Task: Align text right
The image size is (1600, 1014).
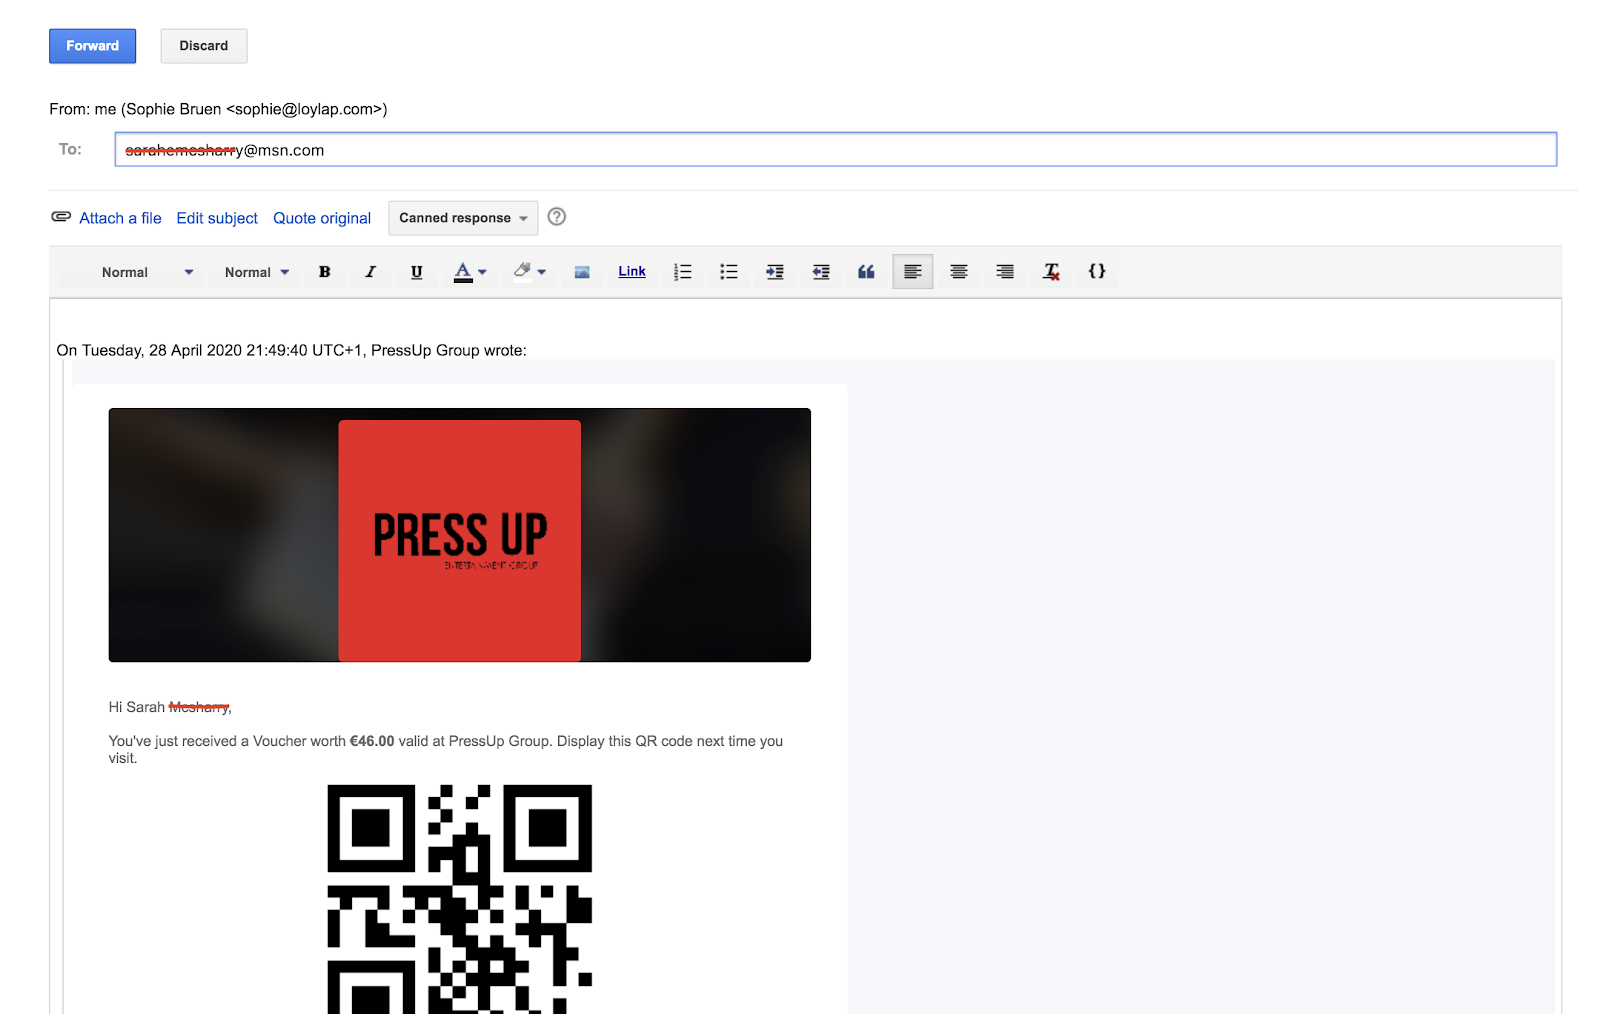Action: click(1005, 272)
